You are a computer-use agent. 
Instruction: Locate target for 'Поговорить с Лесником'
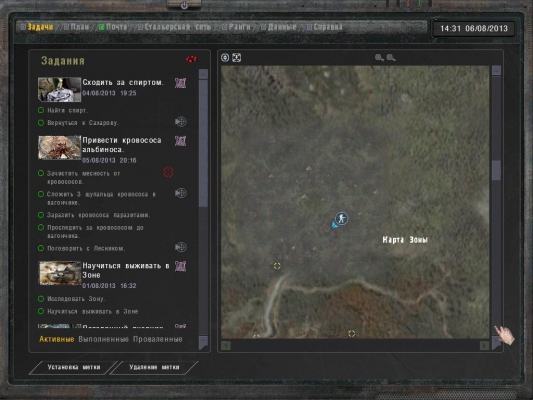[x=180, y=247]
